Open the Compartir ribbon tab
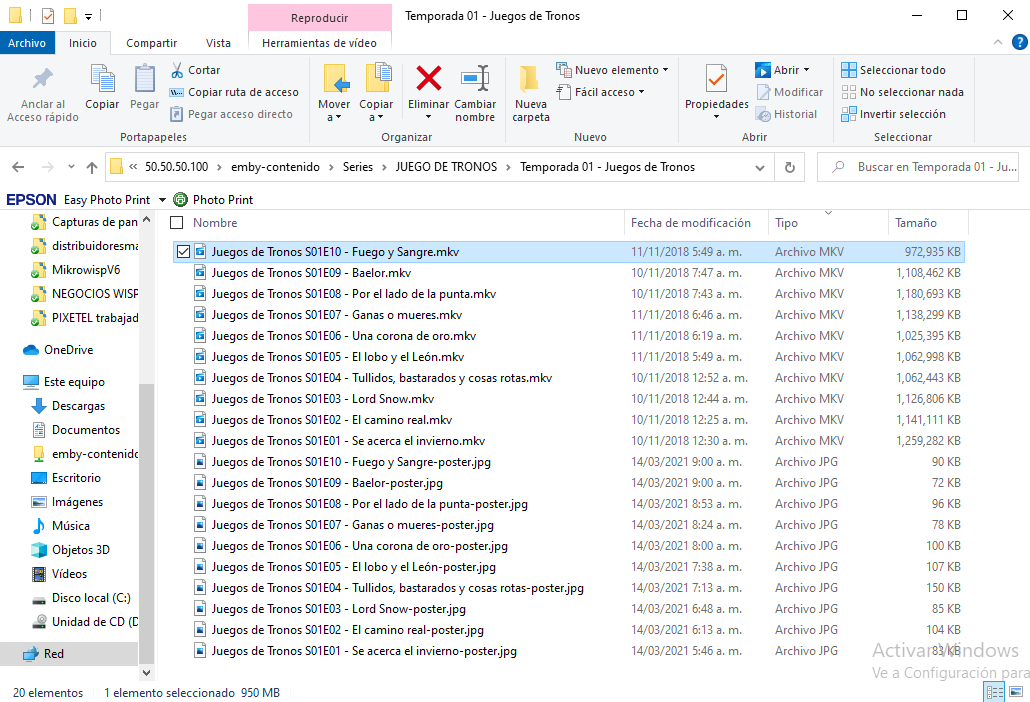The image size is (1030, 702). point(151,43)
